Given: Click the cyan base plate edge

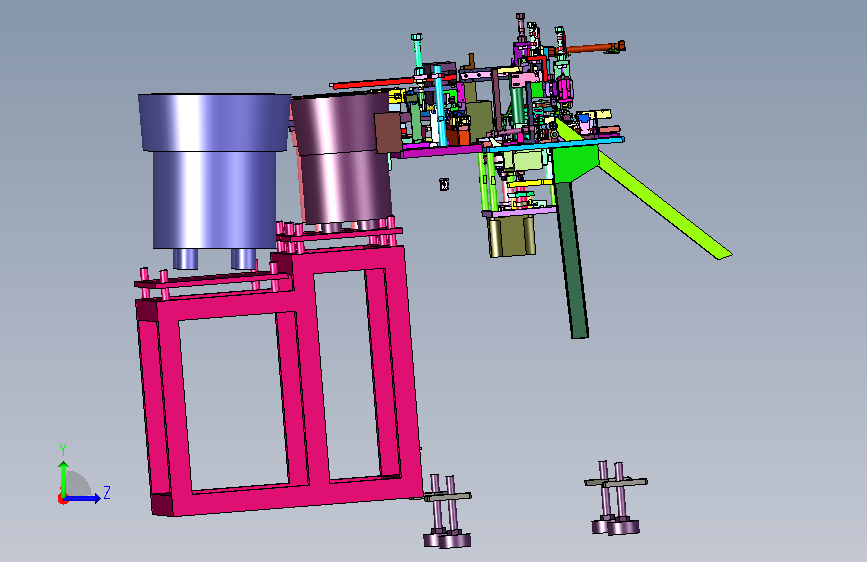Looking at the screenshot, I should [x=555, y=144].
